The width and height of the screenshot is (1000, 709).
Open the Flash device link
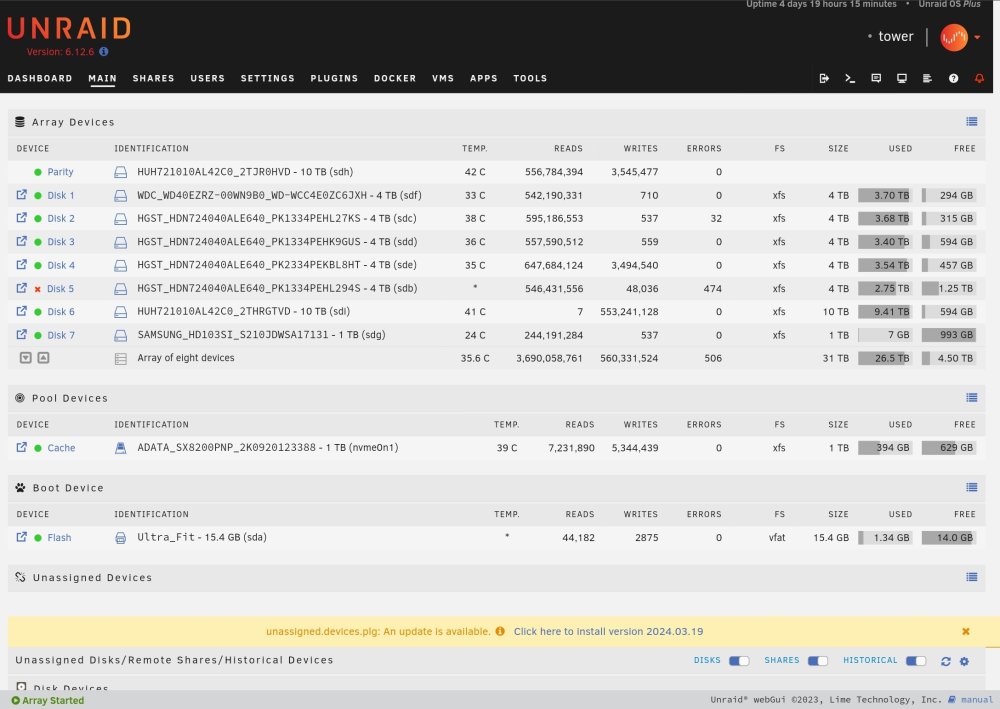pos(59,538)
